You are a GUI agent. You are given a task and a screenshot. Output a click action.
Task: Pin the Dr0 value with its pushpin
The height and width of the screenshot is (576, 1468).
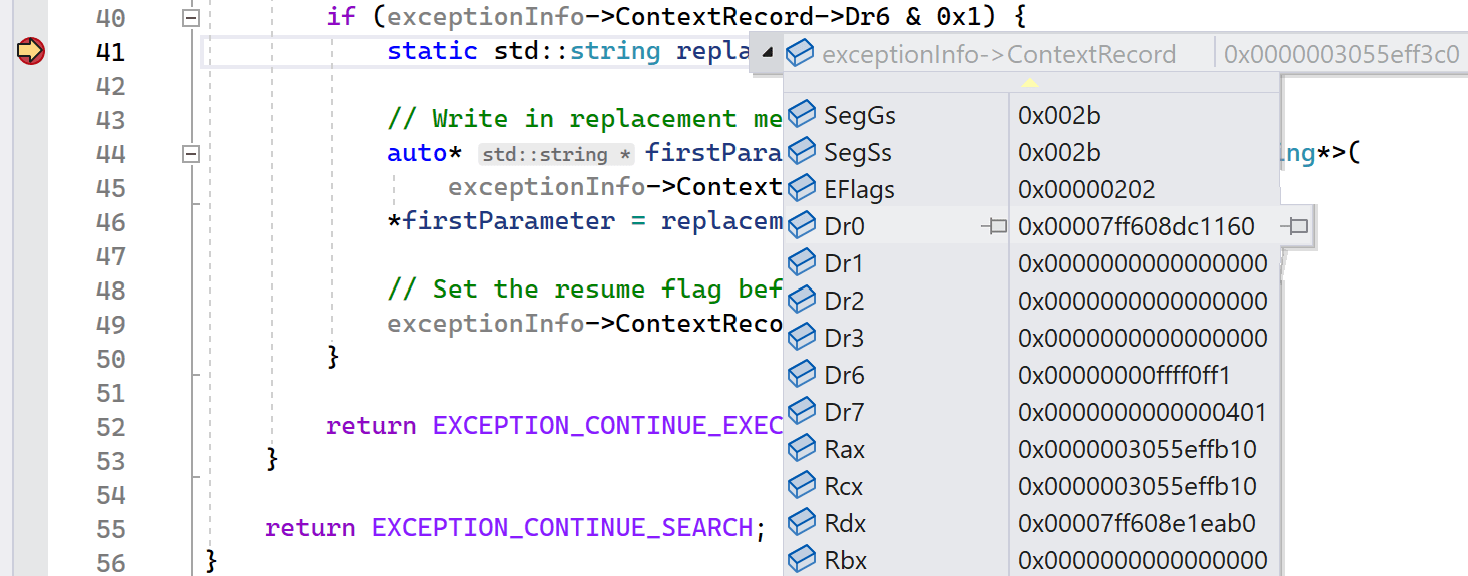coord(1295,226)
